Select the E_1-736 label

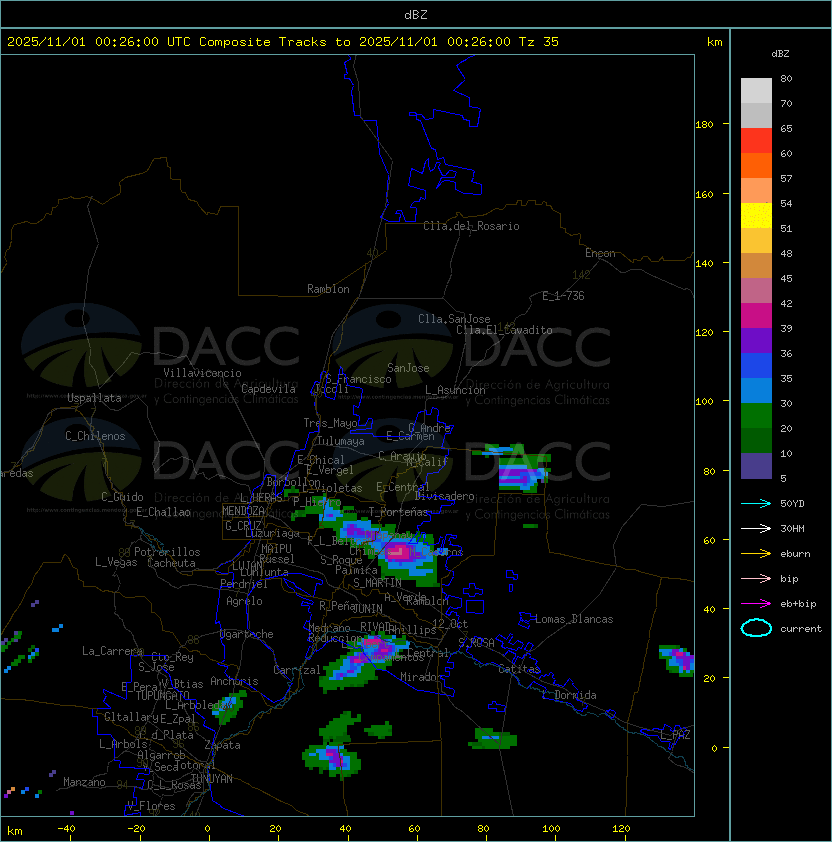(563, 296)
